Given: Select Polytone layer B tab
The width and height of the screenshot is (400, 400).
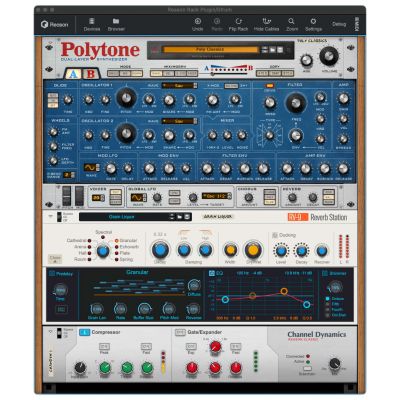Looking at the screenshot, I should [x=91, y=74].
